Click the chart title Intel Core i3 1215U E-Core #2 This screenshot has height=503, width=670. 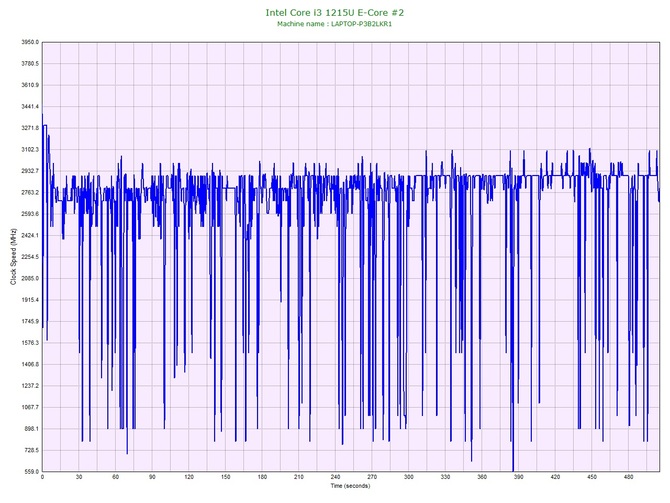tap(335, 12)
